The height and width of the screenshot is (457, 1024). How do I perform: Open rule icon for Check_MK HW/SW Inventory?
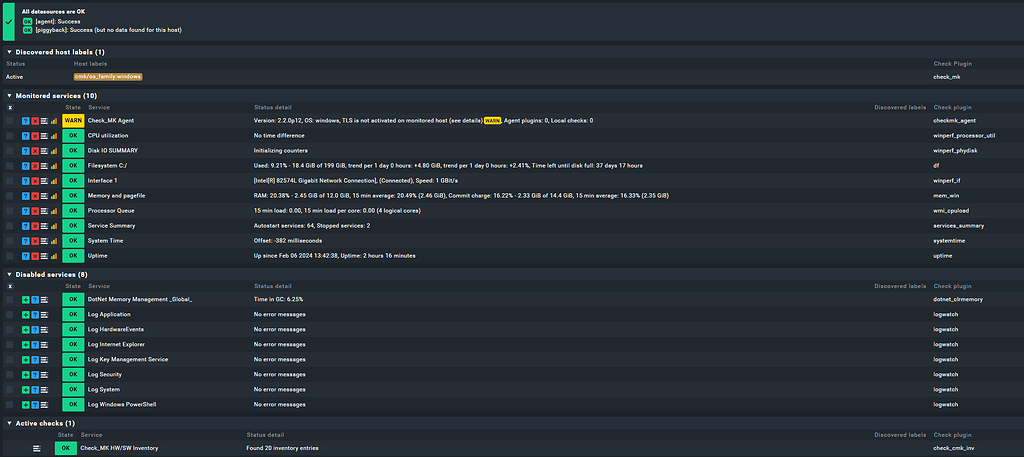37,448
